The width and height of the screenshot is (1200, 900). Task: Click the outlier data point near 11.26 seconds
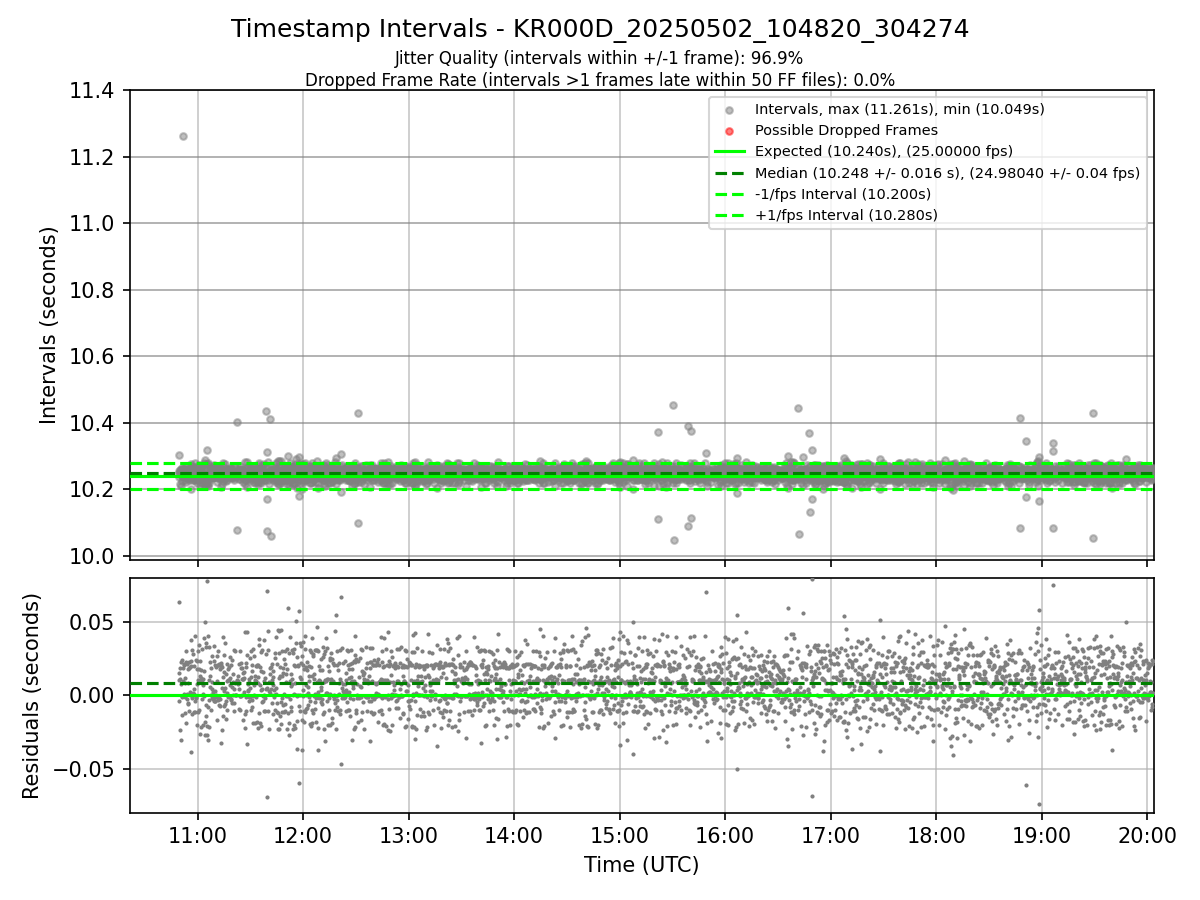click(183, 136)
